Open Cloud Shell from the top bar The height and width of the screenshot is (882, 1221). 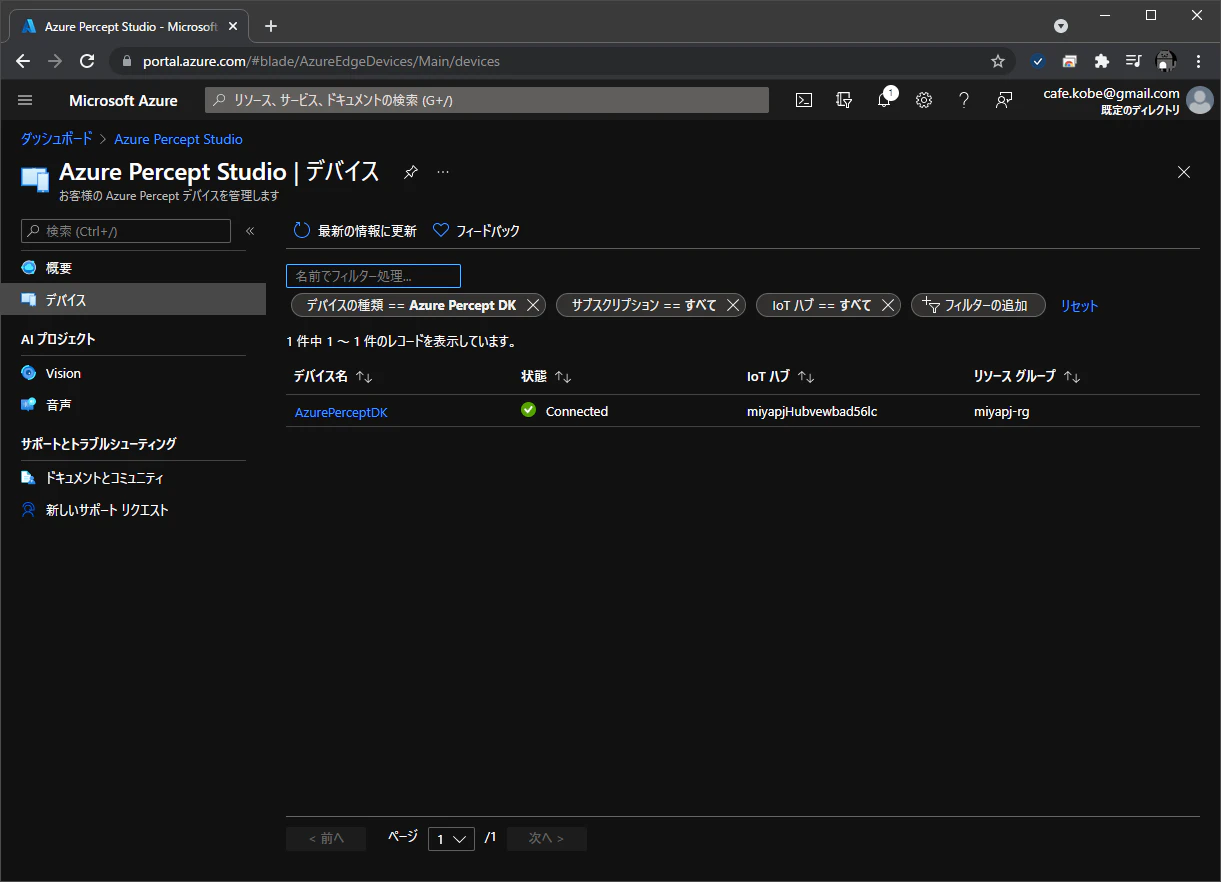(804, 100)
